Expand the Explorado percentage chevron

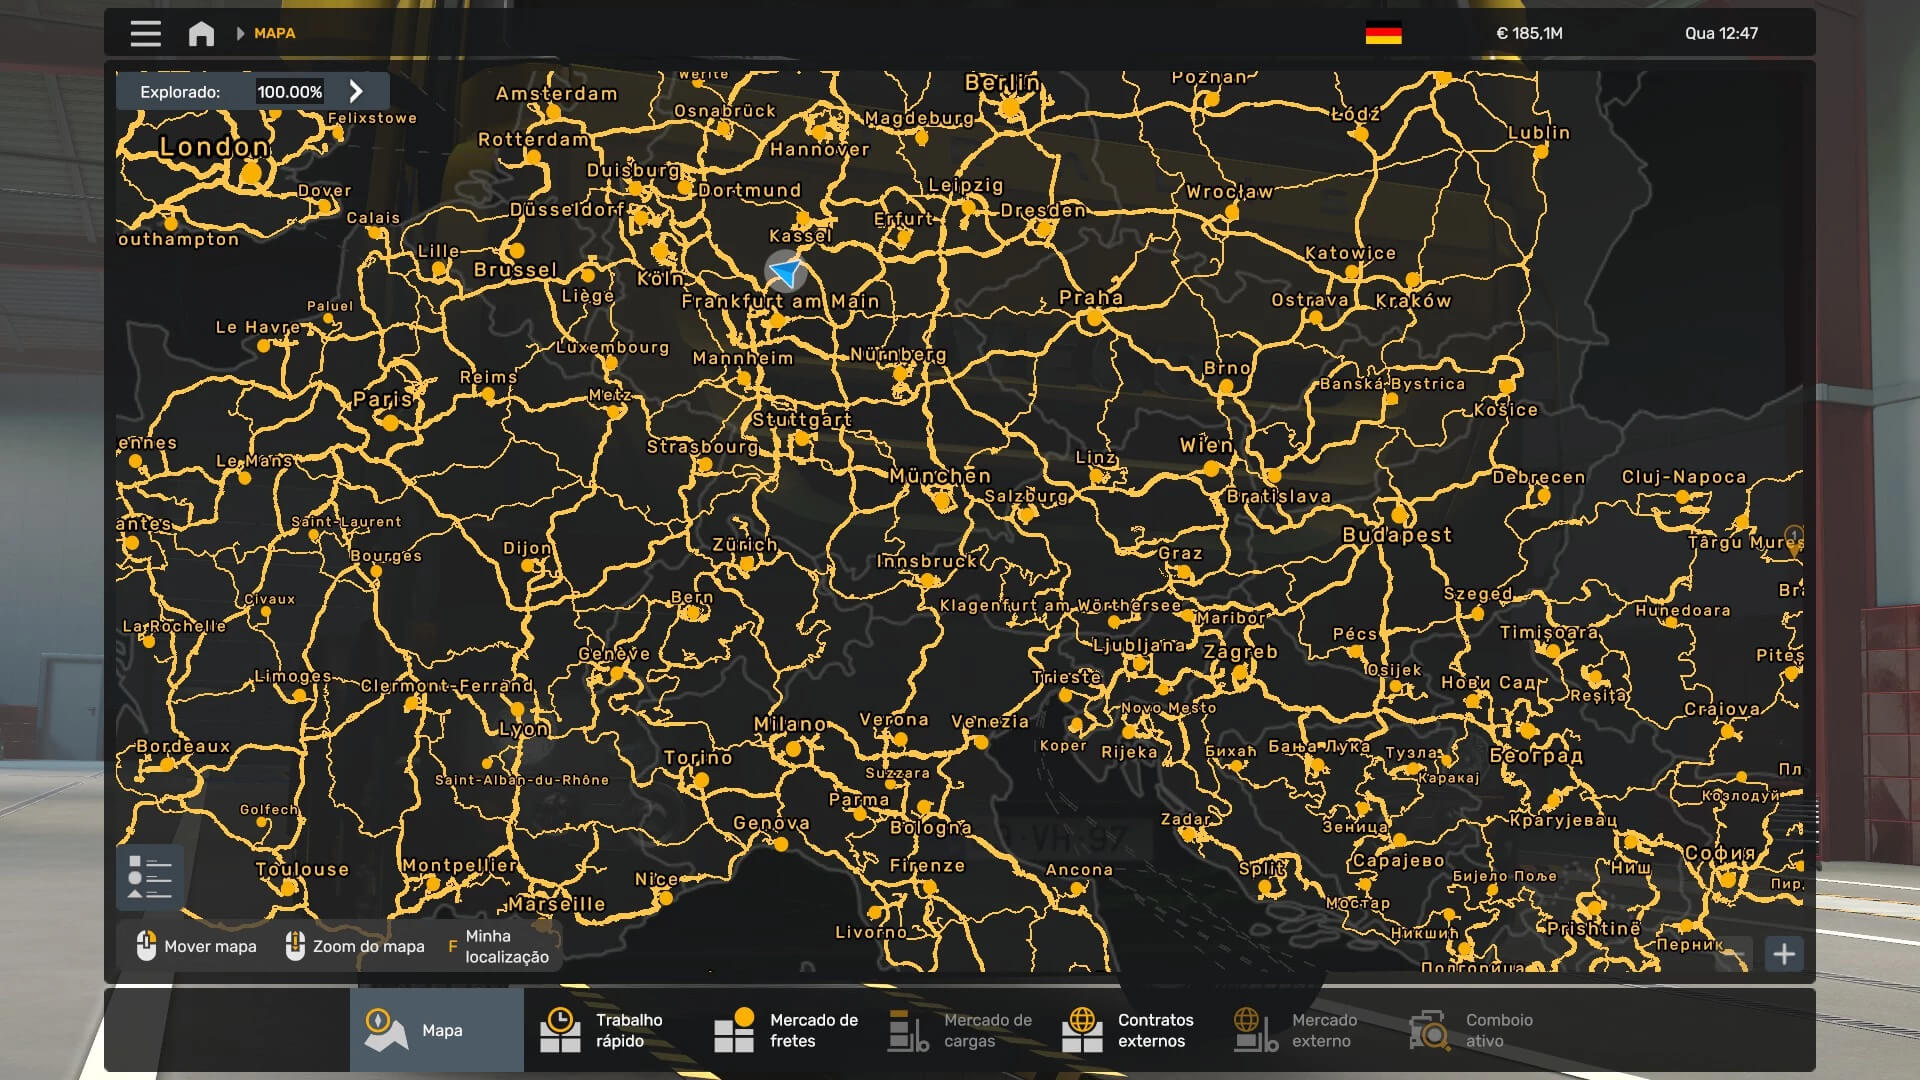pos(357,92)
